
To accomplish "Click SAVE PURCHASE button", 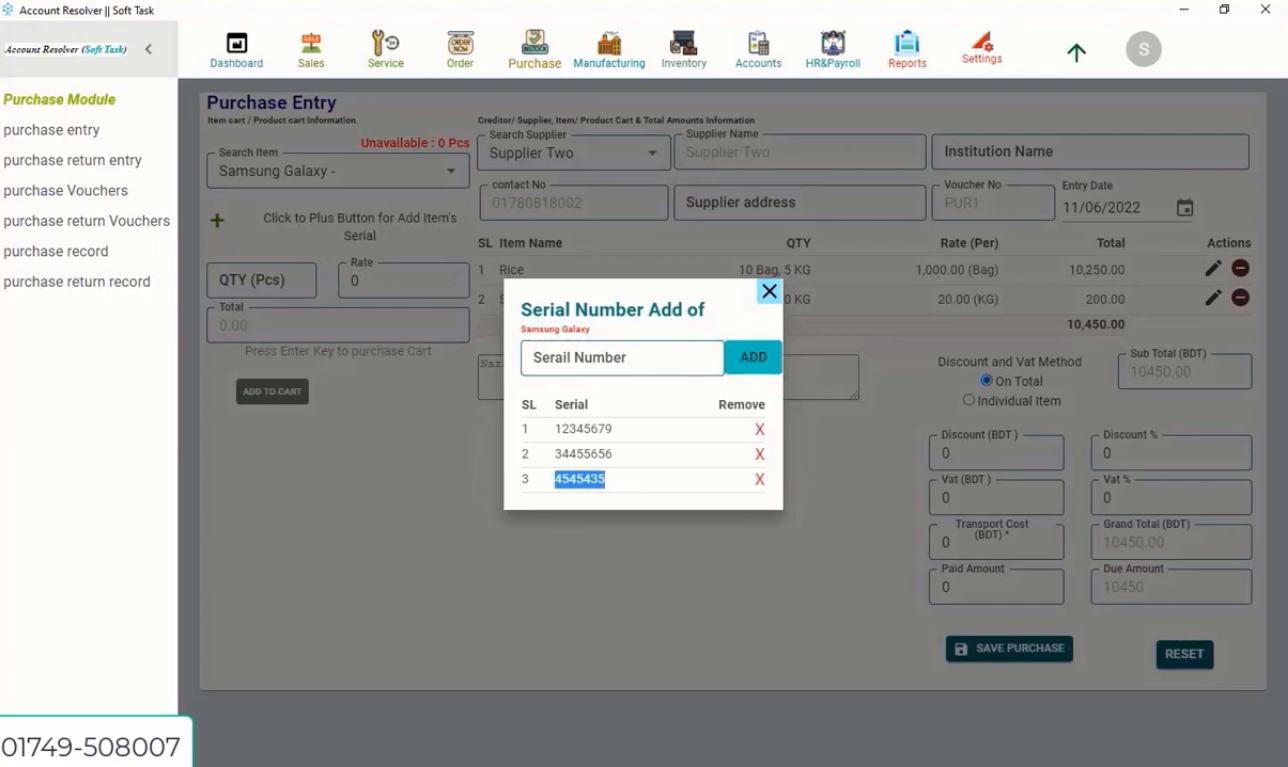I will pos(1009,648).
